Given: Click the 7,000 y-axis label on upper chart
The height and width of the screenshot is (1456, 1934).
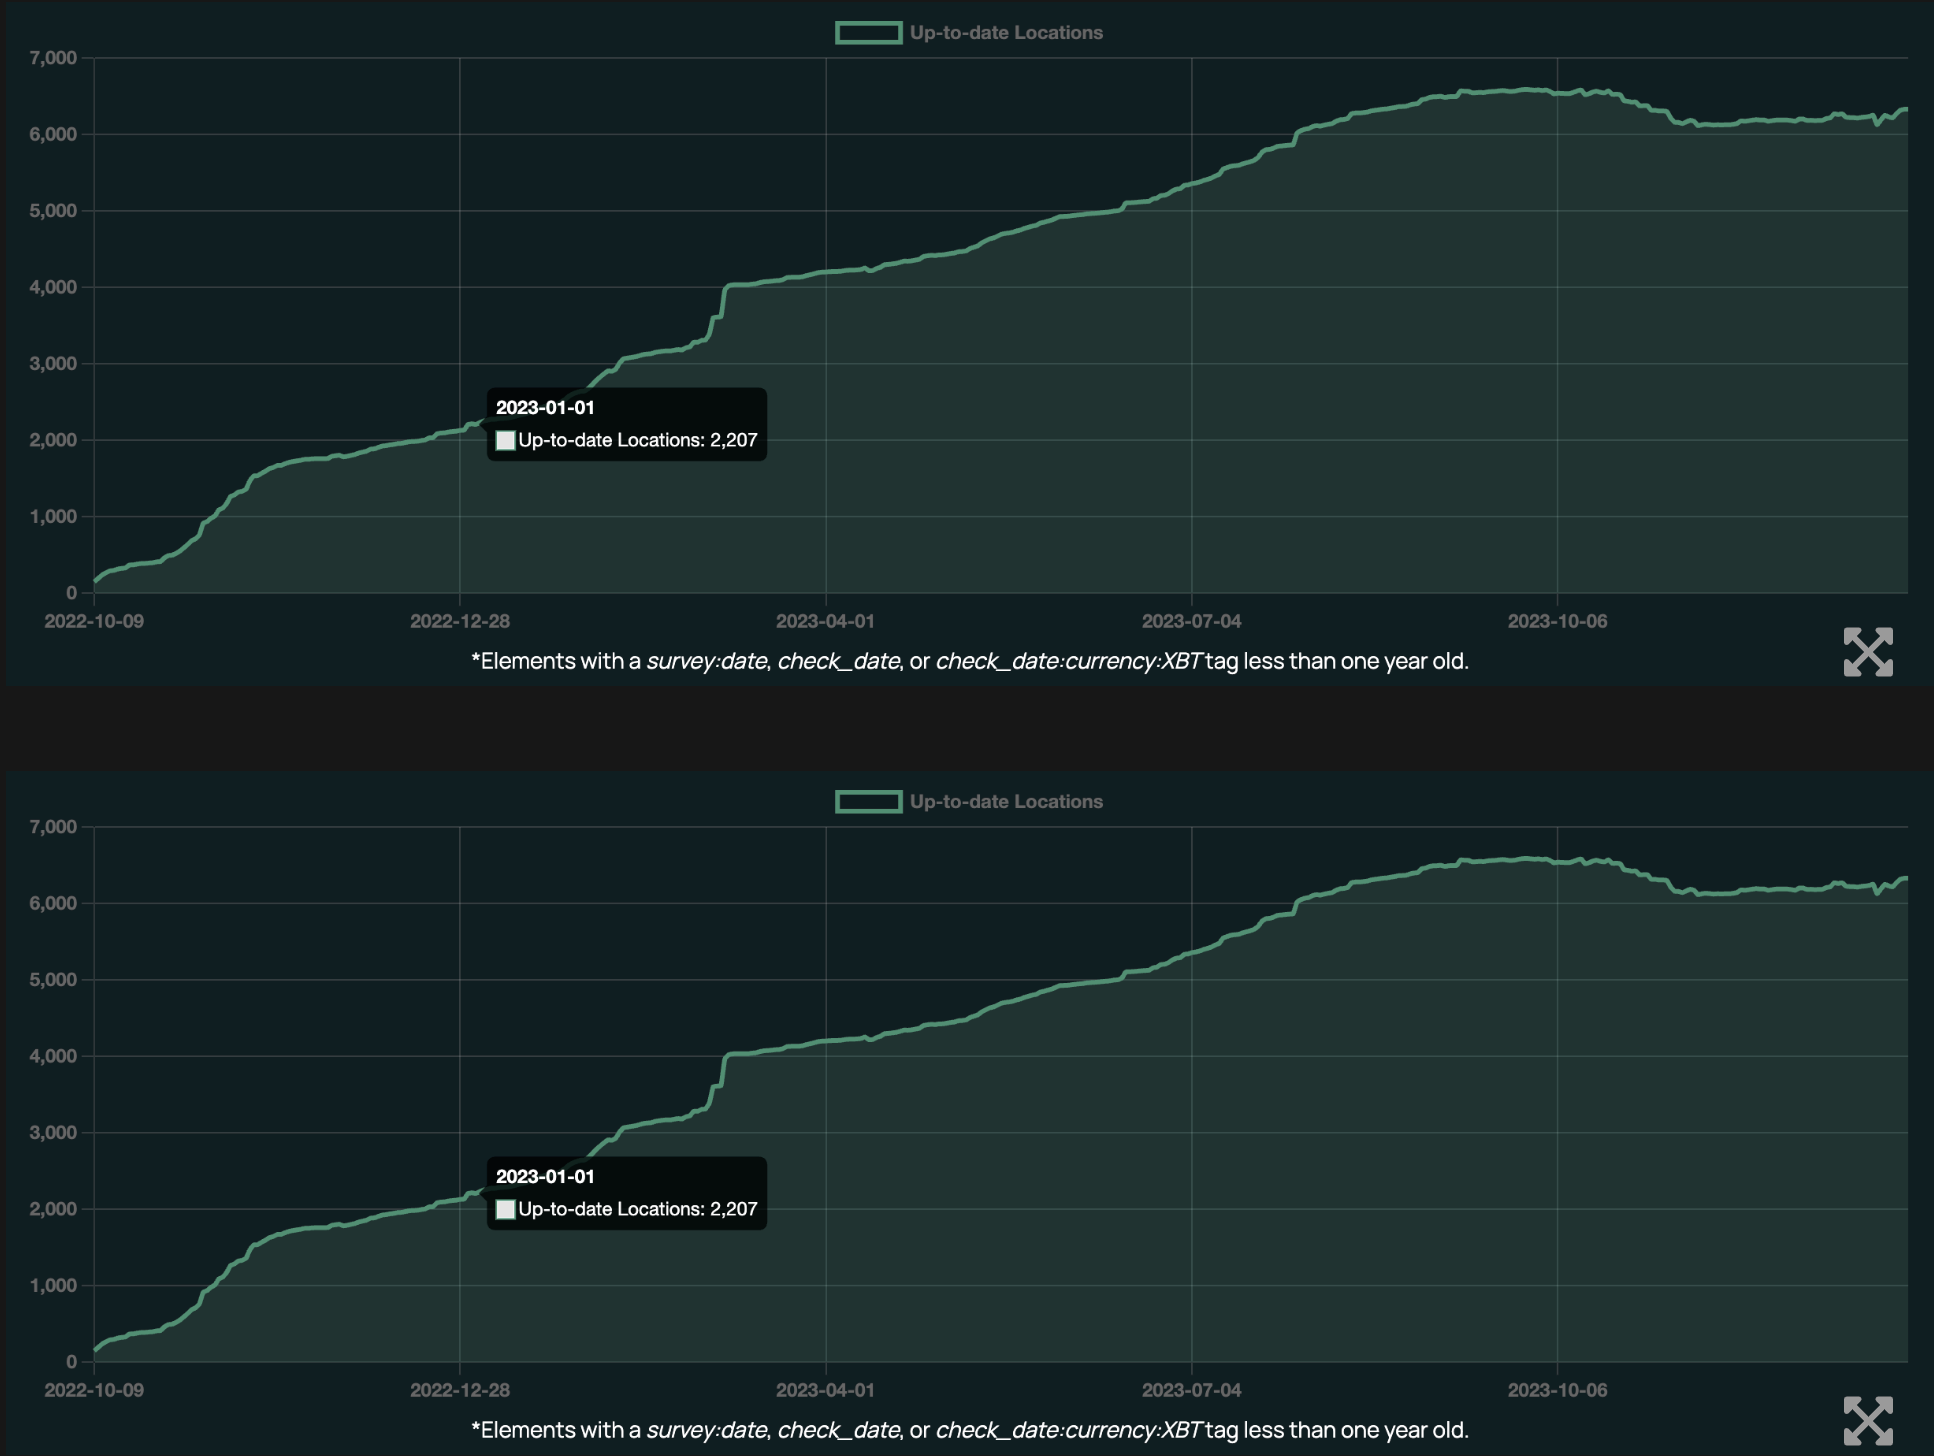Looking at the screenshot, I should [x=53, y=58].
